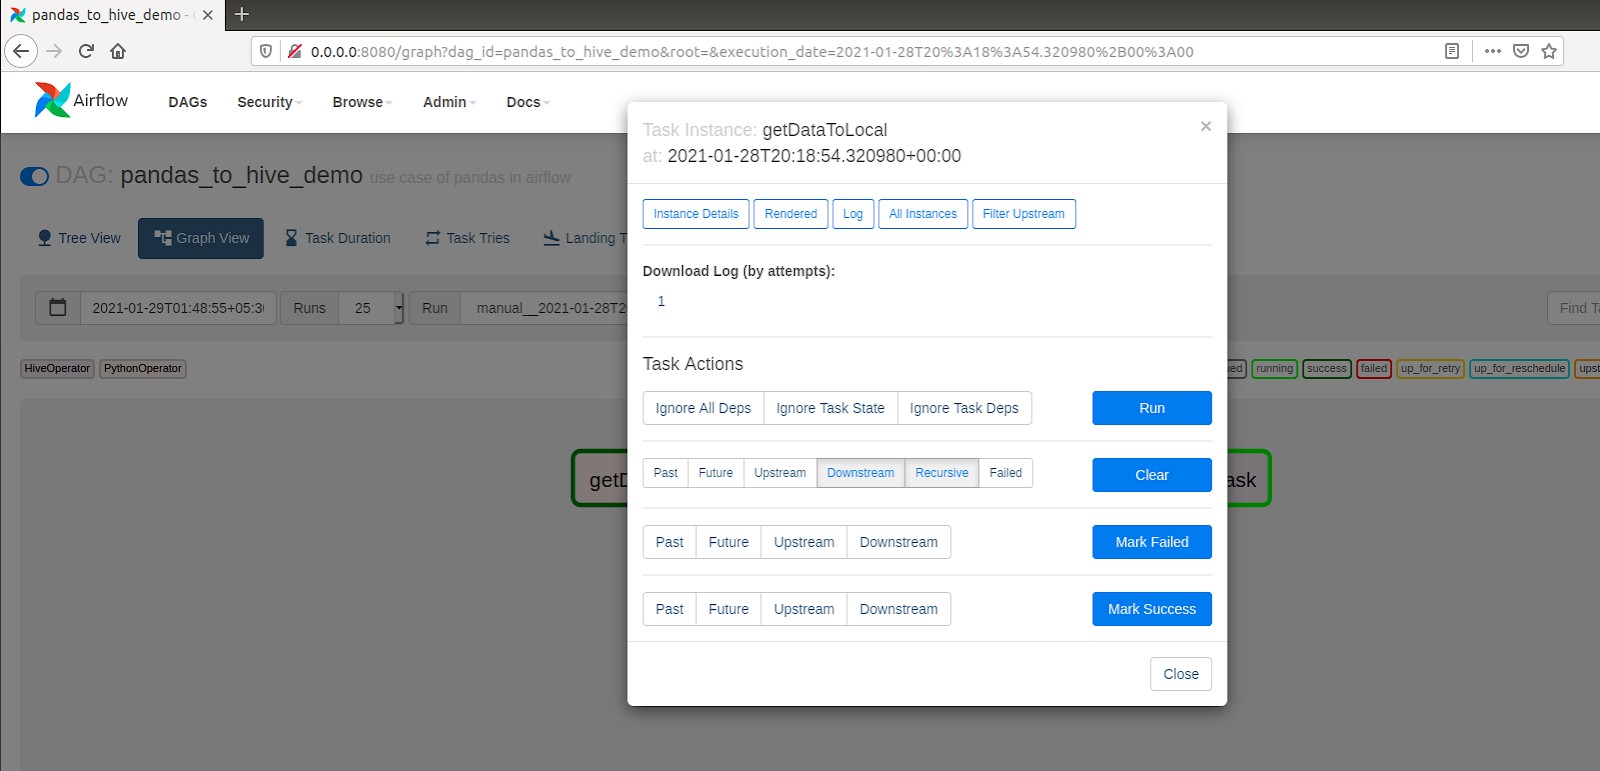Toggle the Downstream option in the Clear row
Screen dimensions: 1600x771
860,473
